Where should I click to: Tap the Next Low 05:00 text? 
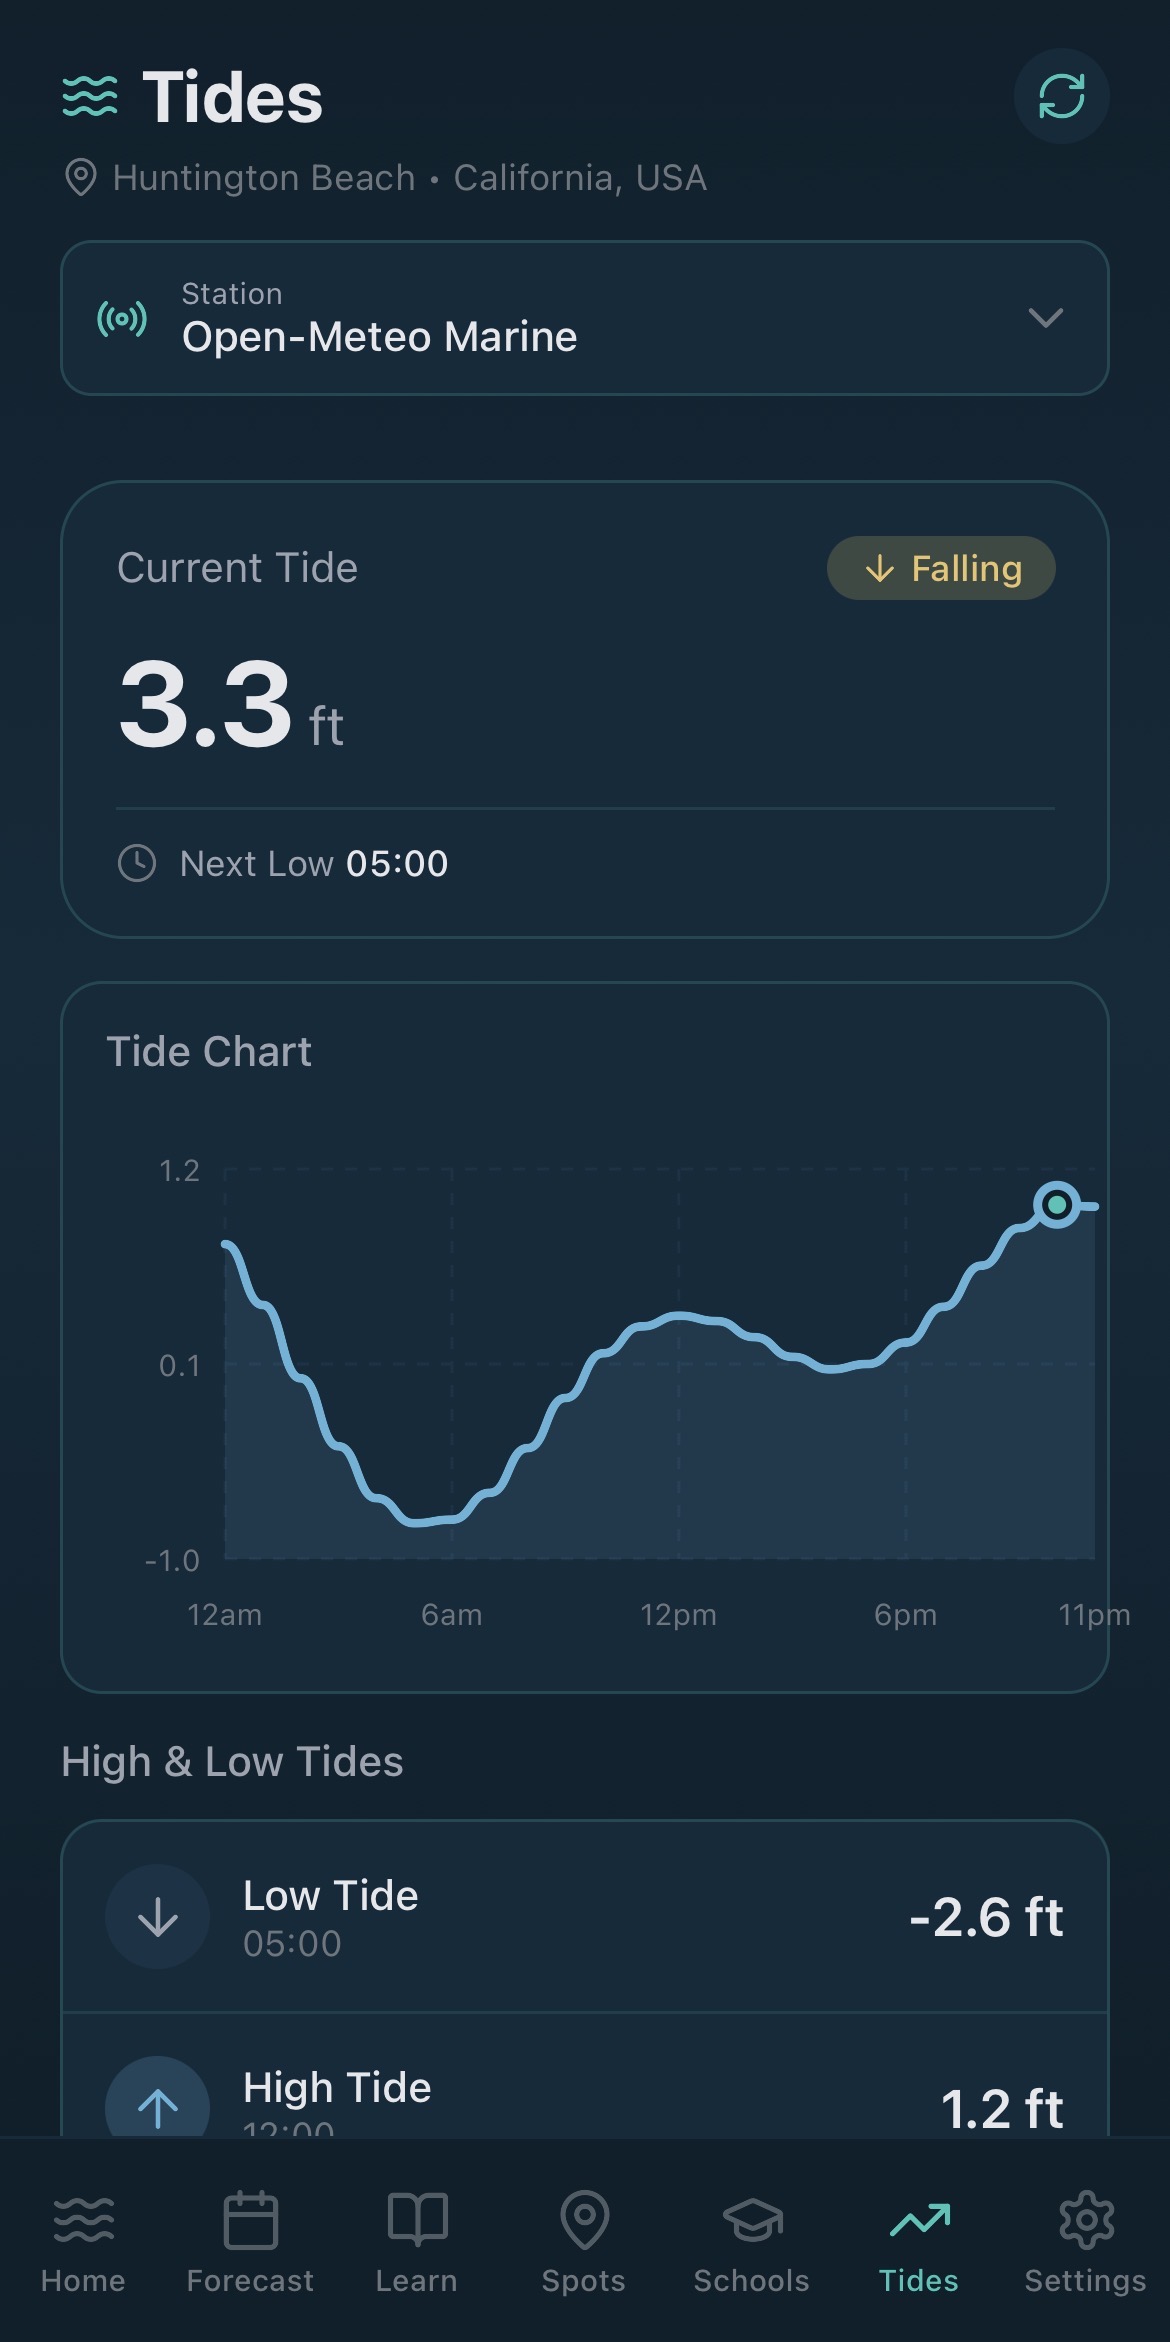pos(314,863)
